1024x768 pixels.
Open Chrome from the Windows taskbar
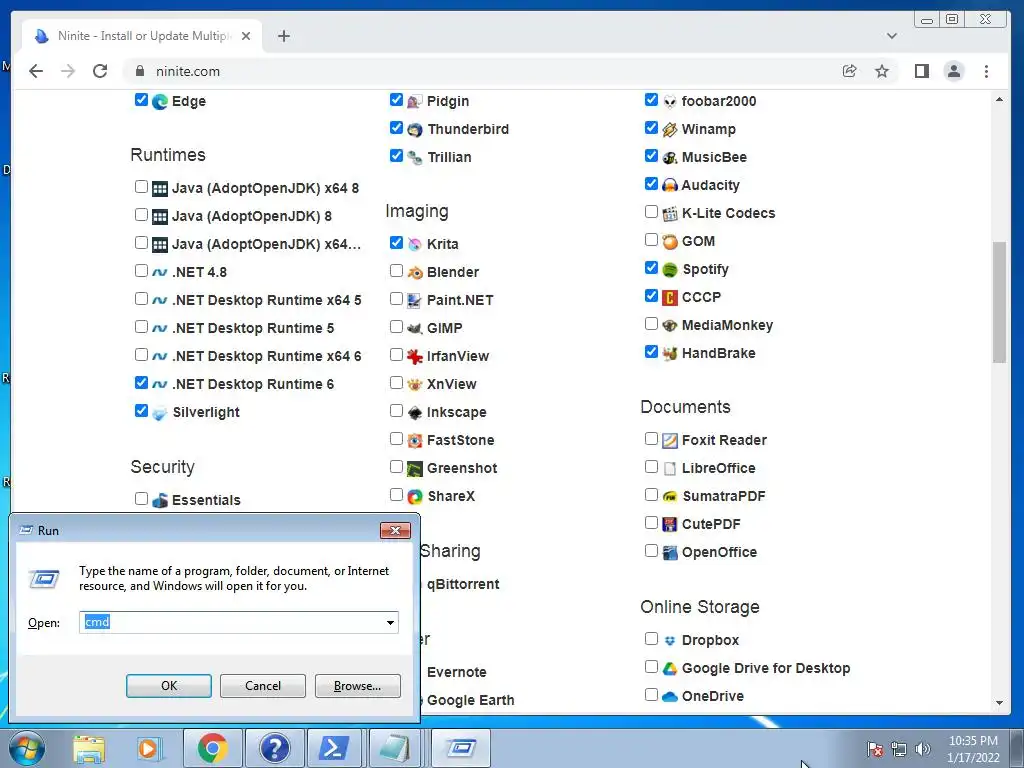(212, 748)
